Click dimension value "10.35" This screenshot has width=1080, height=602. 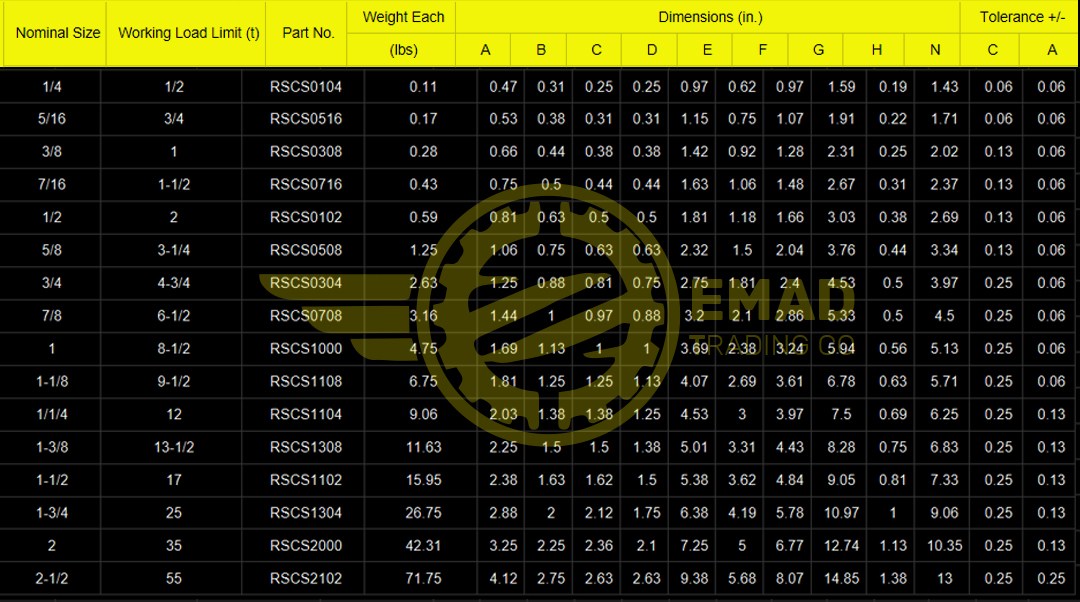click(x=944, y=546)
